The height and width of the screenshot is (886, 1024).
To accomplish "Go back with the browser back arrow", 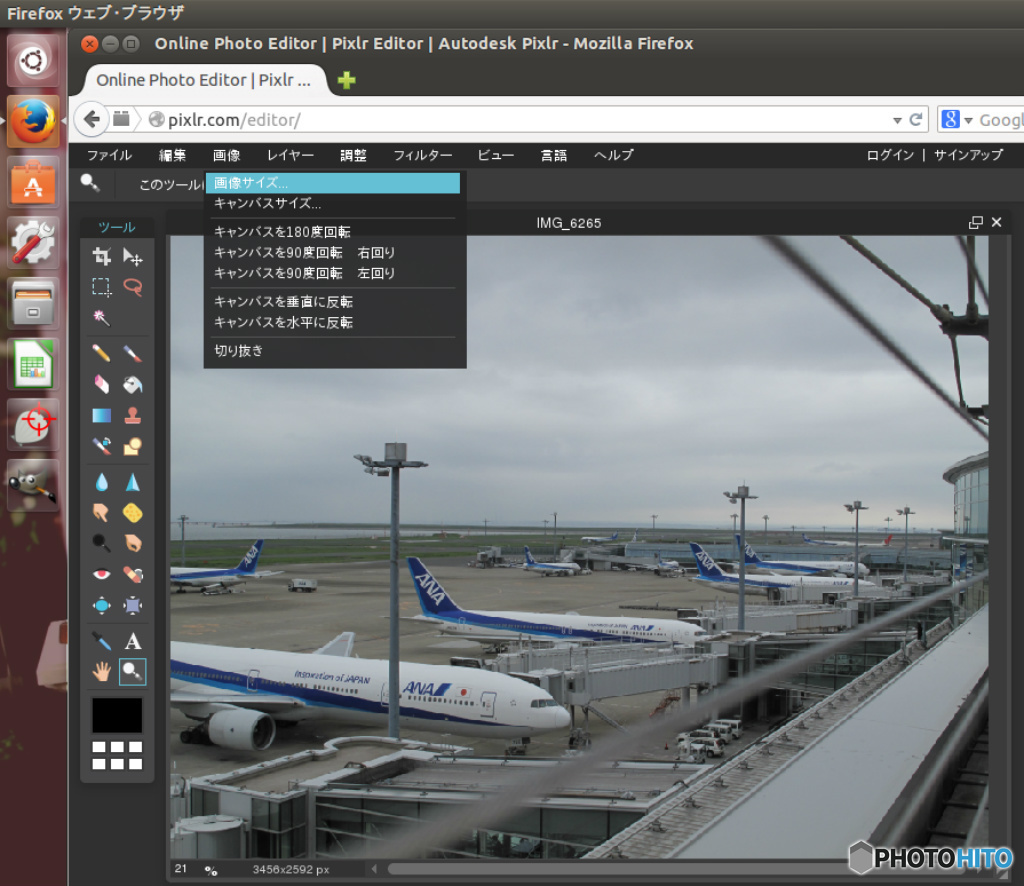I will (x=92, y=119).
